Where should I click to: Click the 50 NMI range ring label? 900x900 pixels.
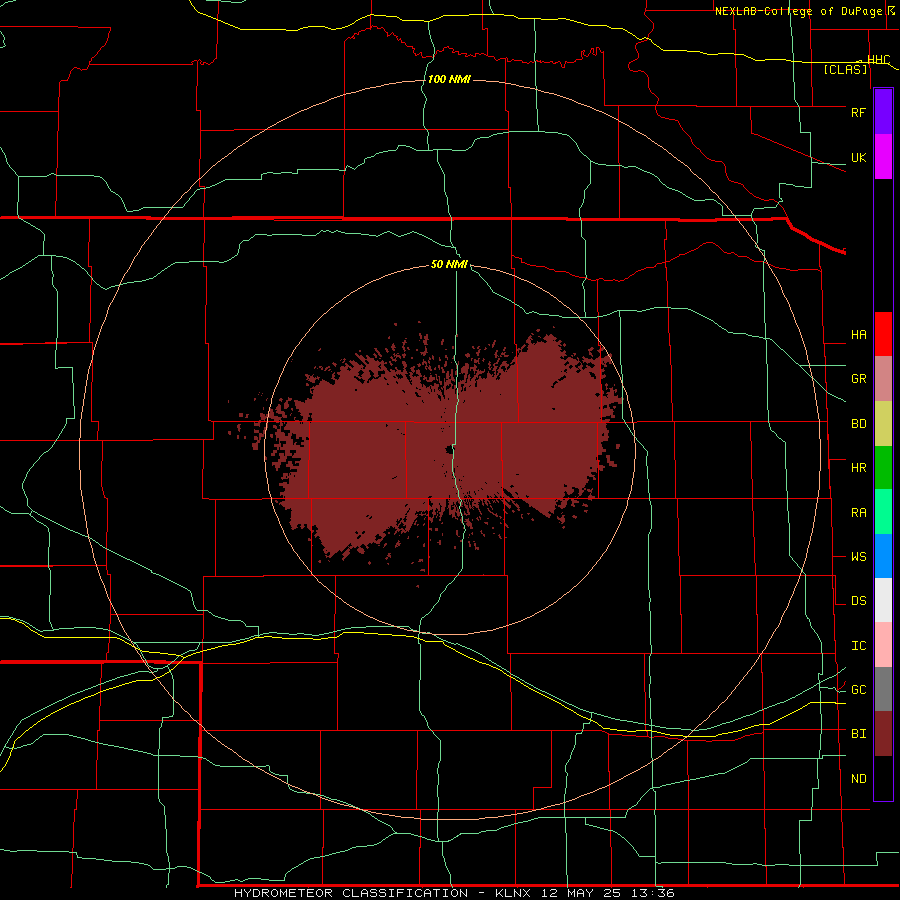(x=449, y=264)
